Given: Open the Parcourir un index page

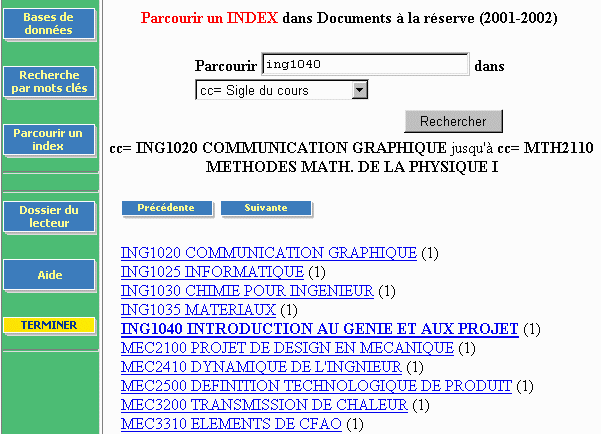Looking at the screenshot, I should coord(49,140).
